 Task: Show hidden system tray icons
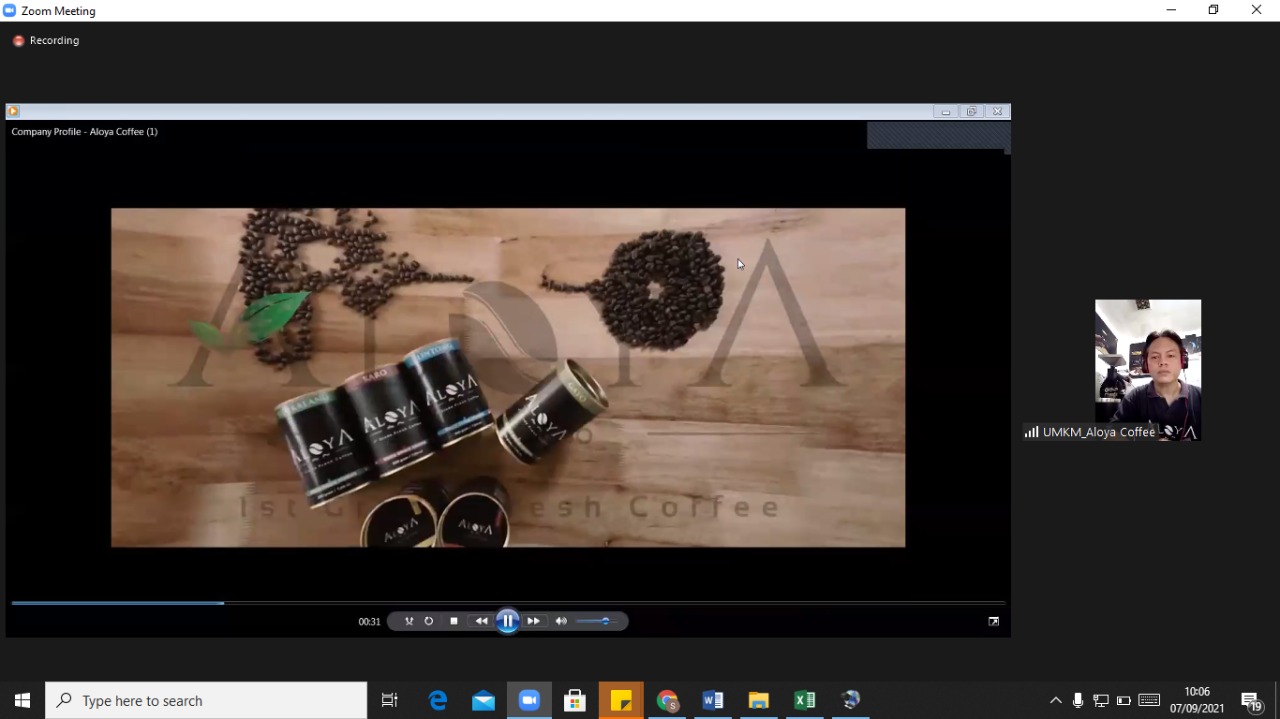[1055, 701]
